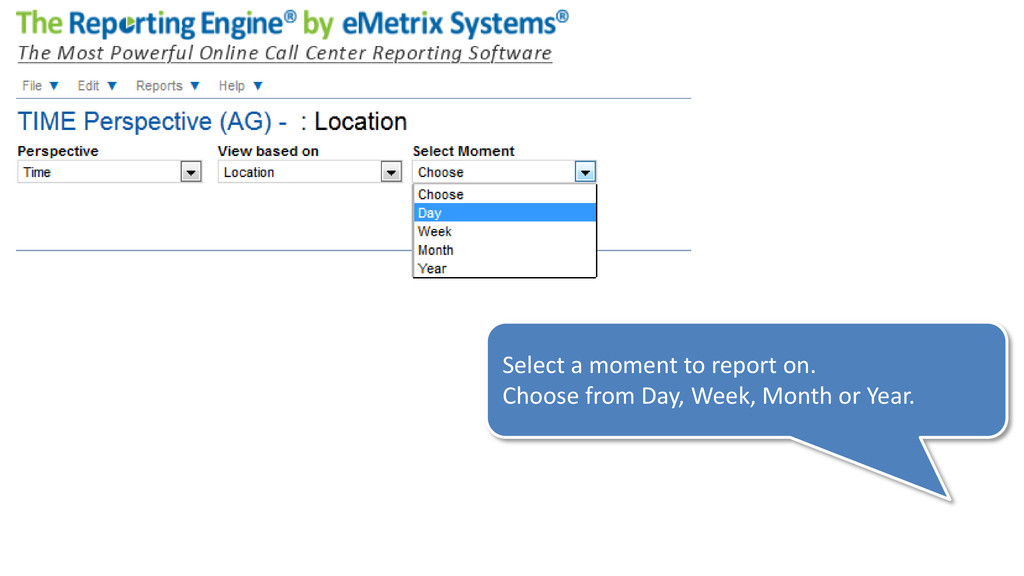Click the 'Most Powerful Online Call Center' tagline
The image size is (1024, 576).
click(285, 54)
